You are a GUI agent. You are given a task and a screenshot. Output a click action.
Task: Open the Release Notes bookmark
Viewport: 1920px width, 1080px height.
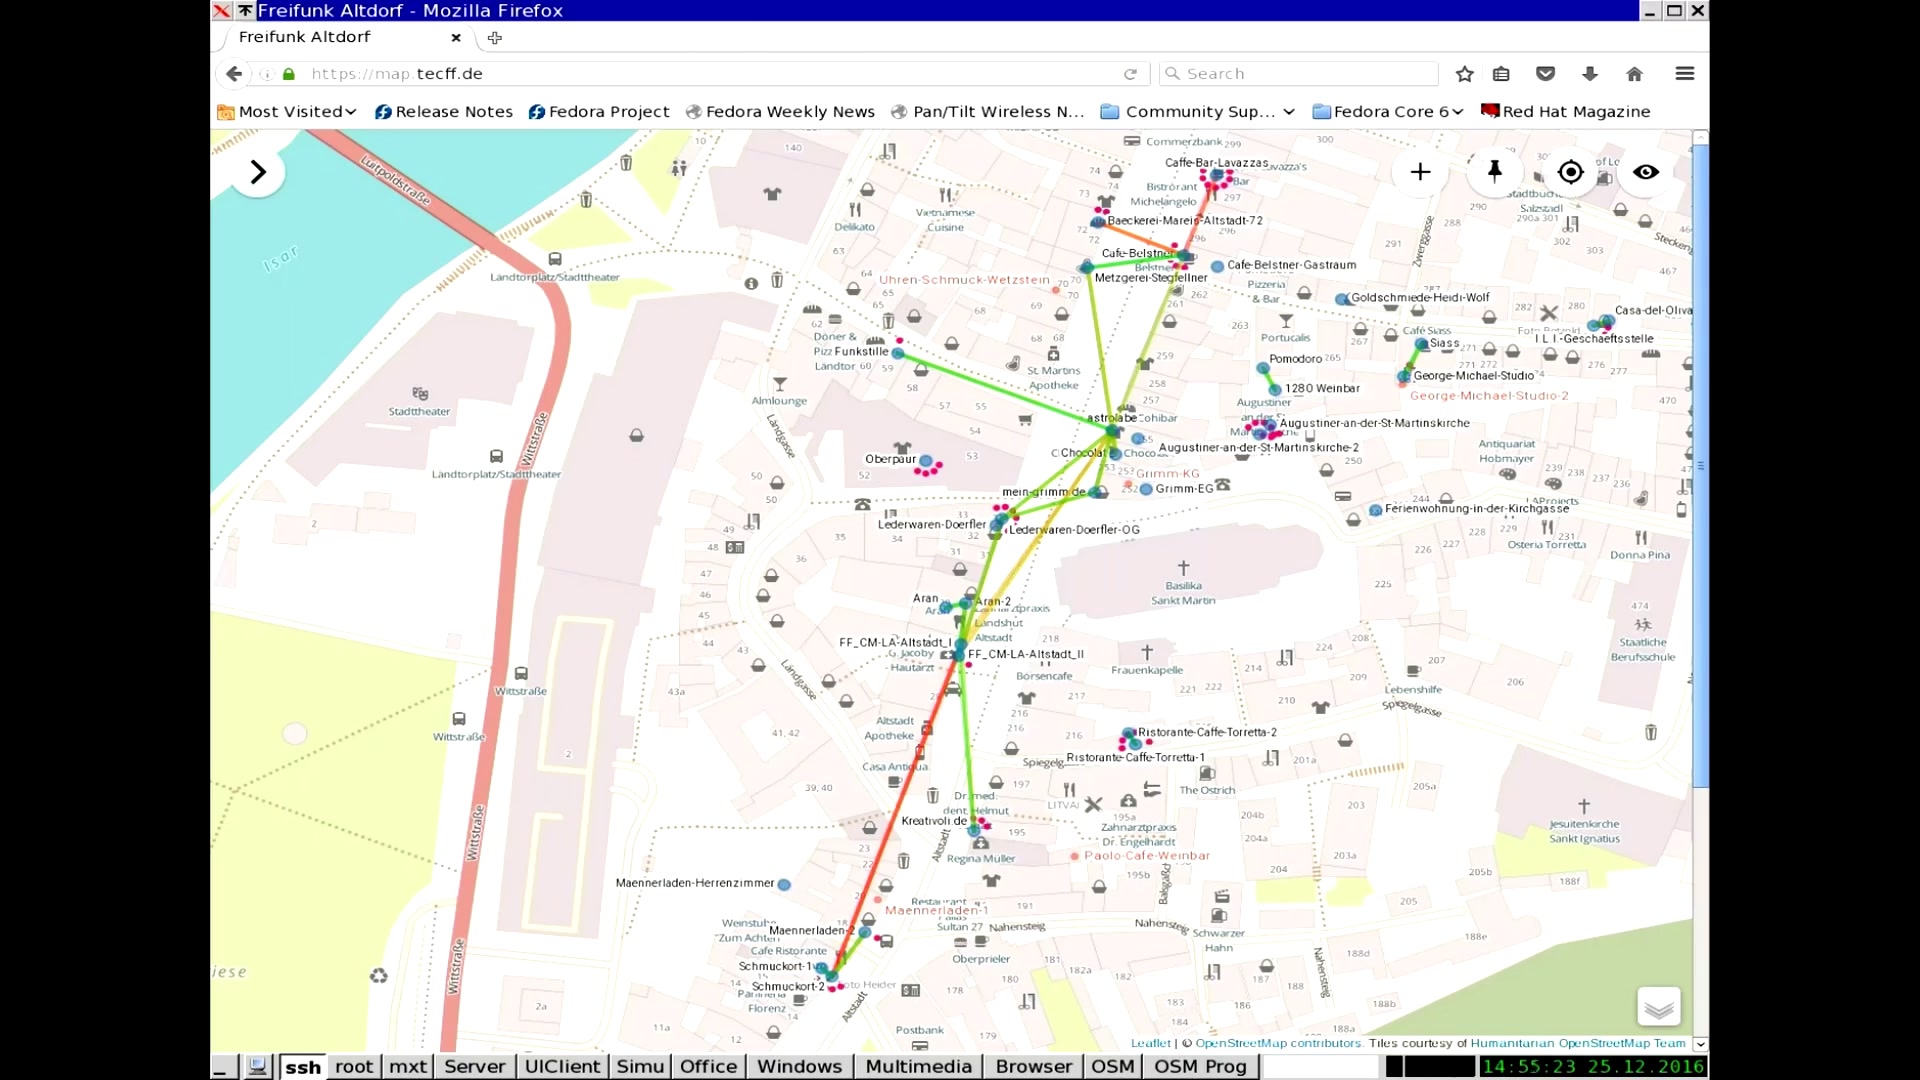coord(444,112)
